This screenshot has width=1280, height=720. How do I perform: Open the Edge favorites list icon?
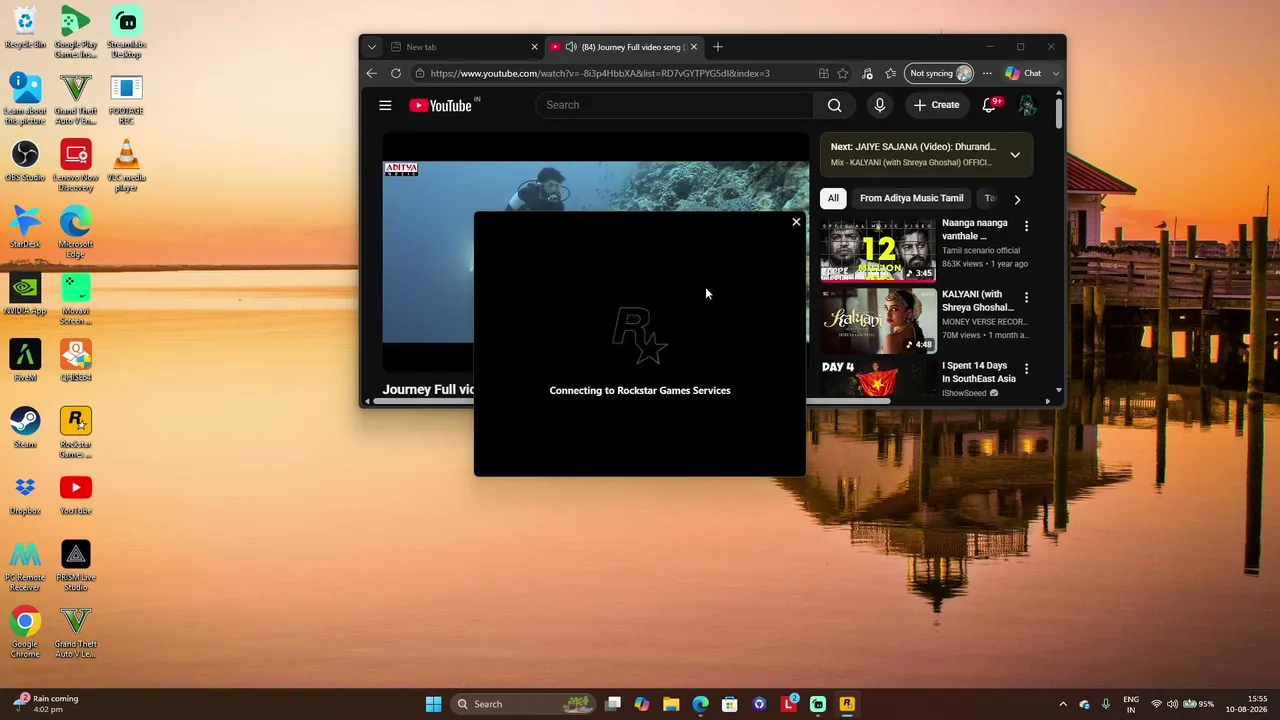point(891,73)
